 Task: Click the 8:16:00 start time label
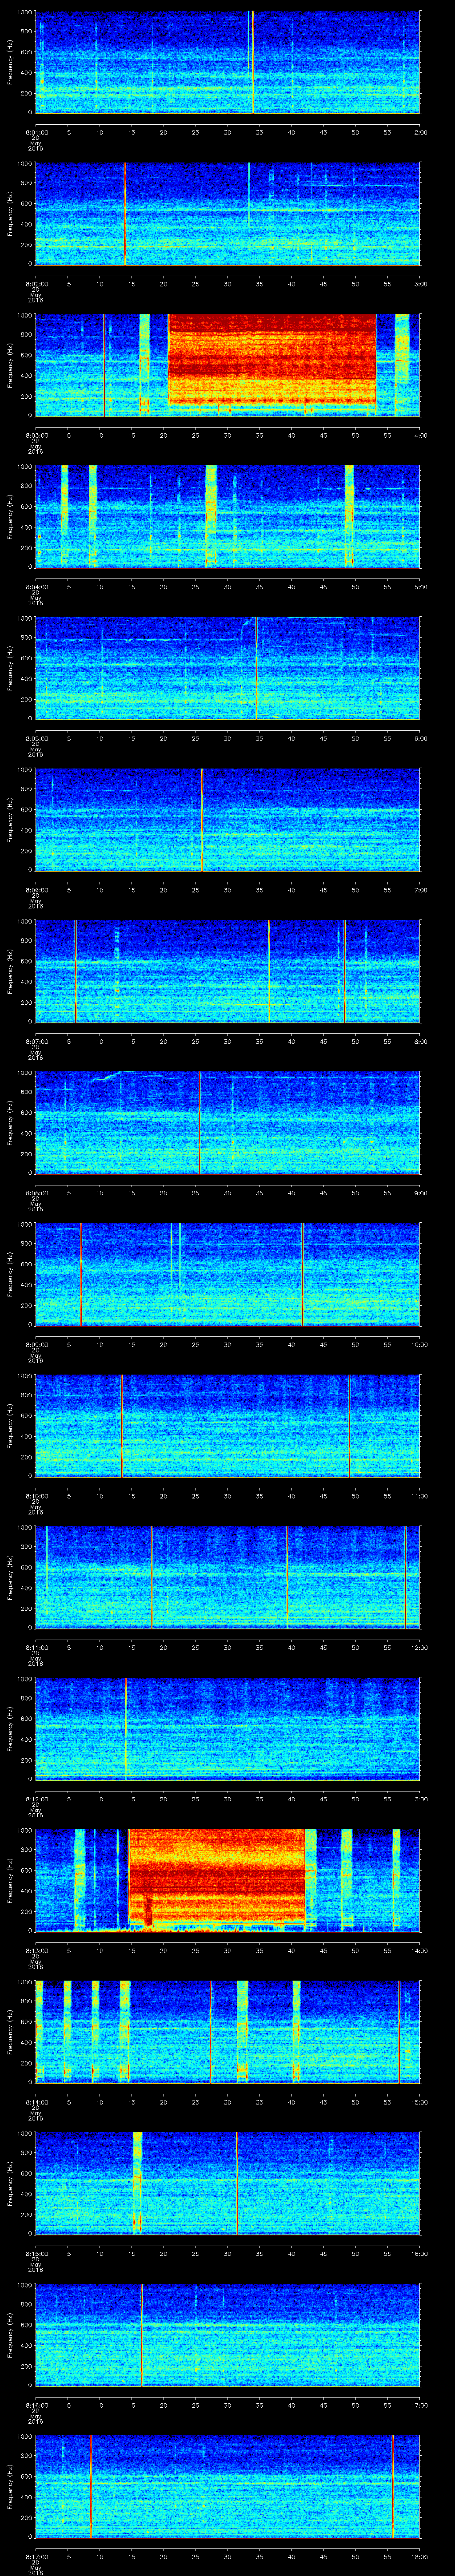pyautogui.click(x=37, y=2405)
